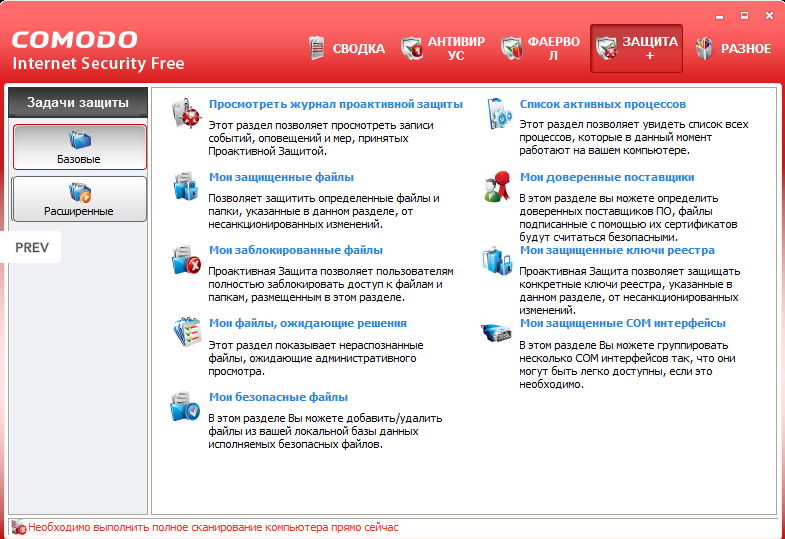Viewport: 785px width, 539px height.
Task: Click the 'Задачи защиты' panel header
Action: [x=78, y=103]
